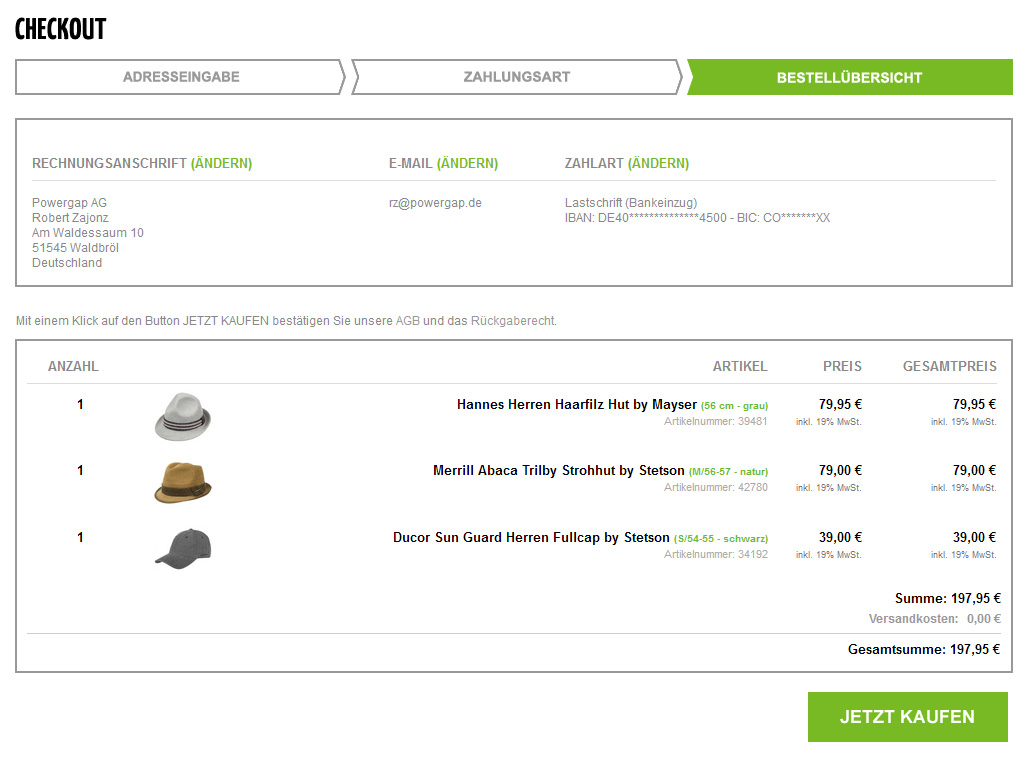Click the Hannes hat quantity 1
1030x764 pixels.
pos(80,405)
